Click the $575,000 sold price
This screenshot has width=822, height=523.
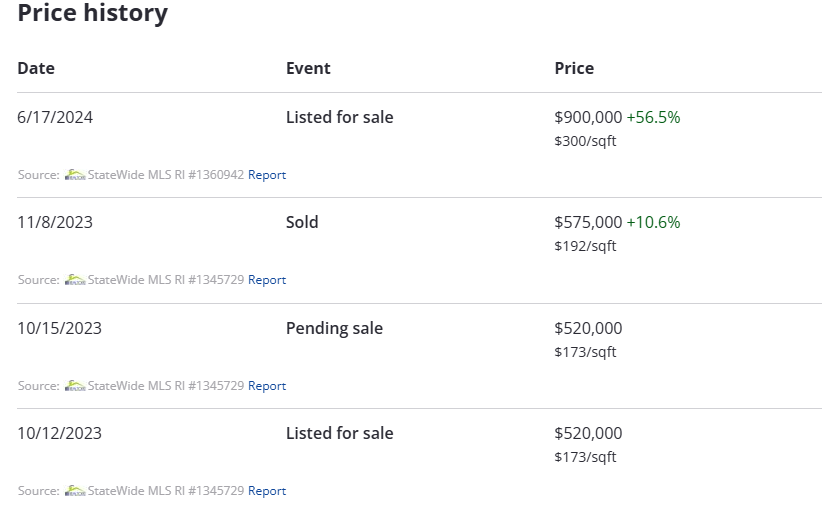tap(588, 222)
